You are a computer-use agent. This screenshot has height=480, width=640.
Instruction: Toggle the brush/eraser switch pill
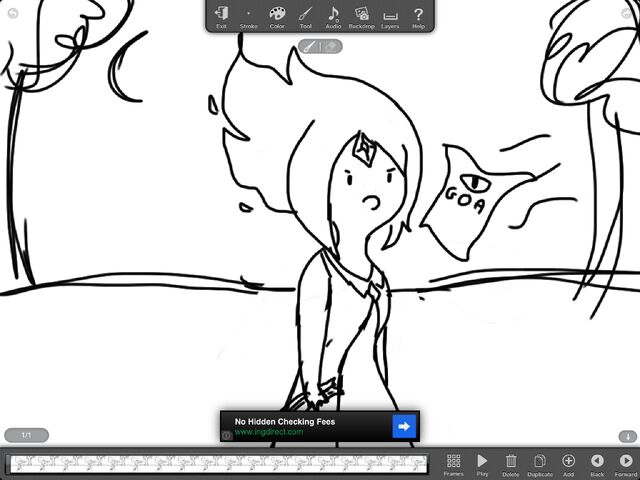pos(320,47)
